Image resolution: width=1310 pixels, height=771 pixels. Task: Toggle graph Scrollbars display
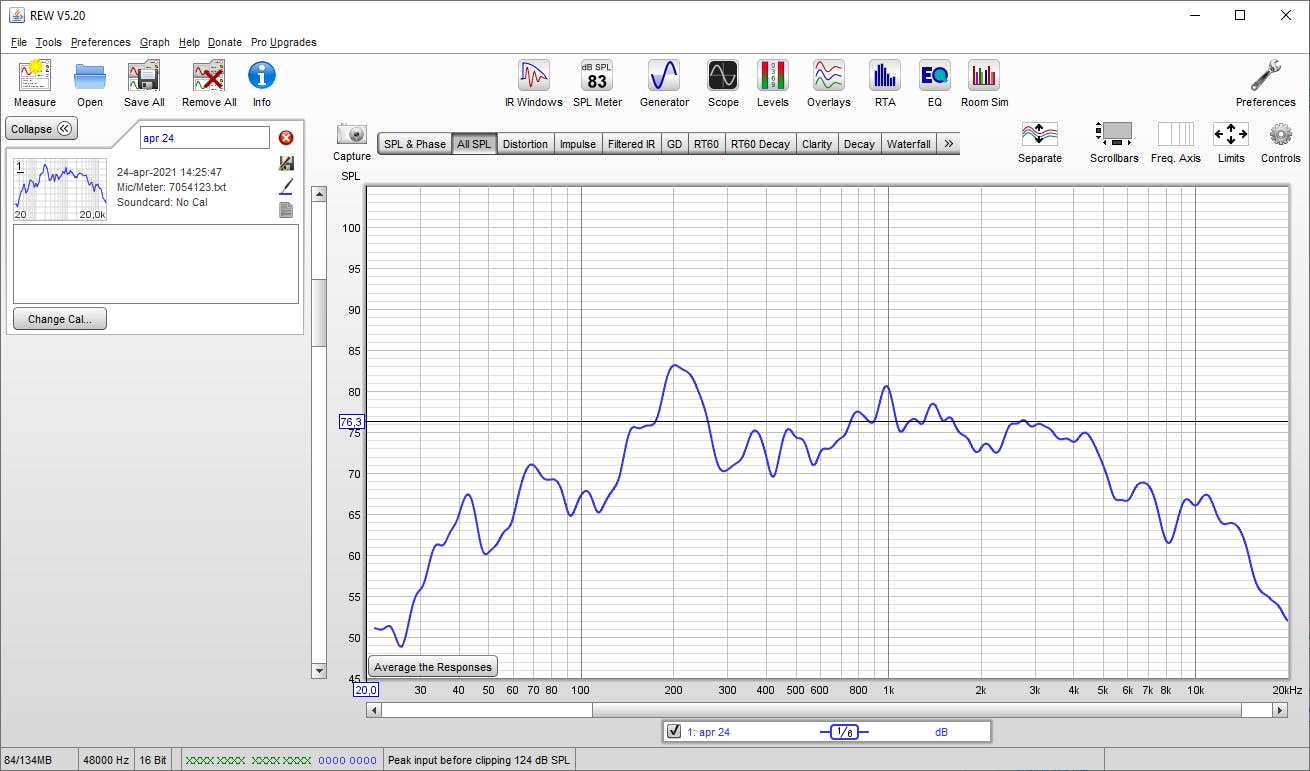point(1114,135)
